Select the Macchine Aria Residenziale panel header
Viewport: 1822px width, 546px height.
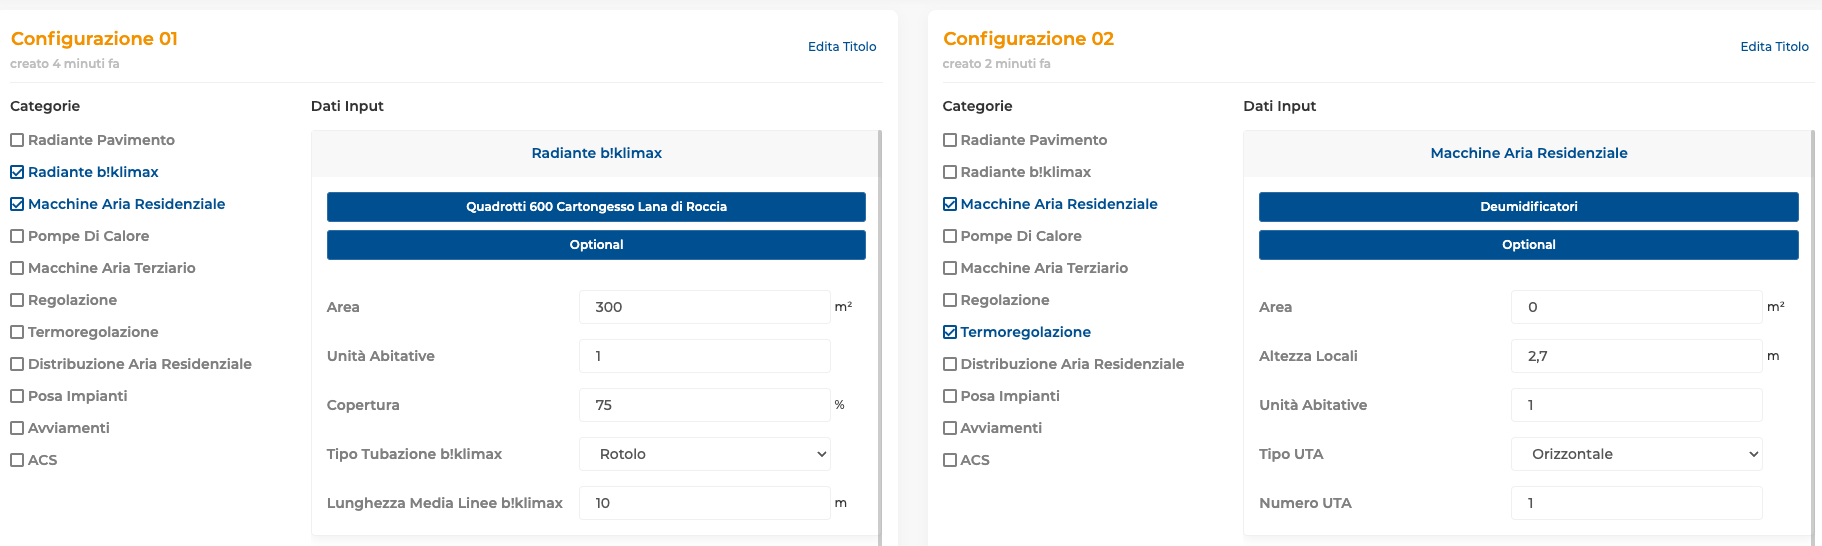pyautogui.click(x=1528, y=153)
